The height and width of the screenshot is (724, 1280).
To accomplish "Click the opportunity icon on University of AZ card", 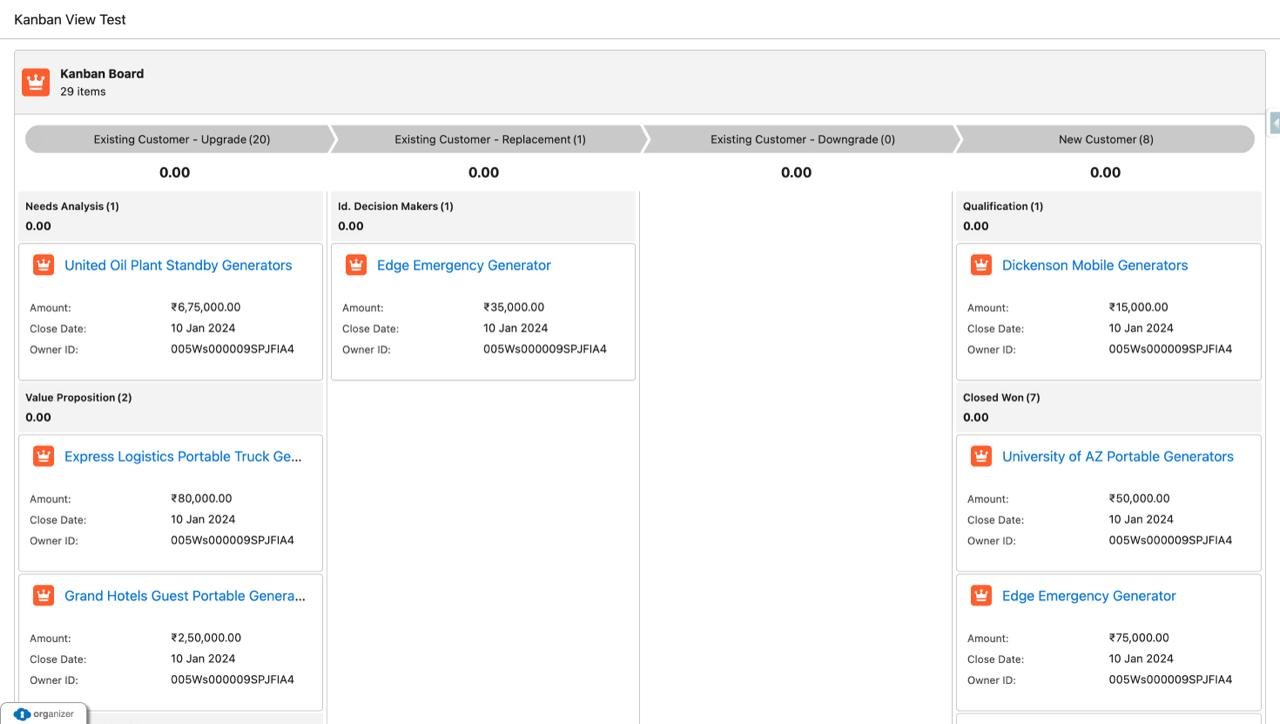I will pos(981,455).
